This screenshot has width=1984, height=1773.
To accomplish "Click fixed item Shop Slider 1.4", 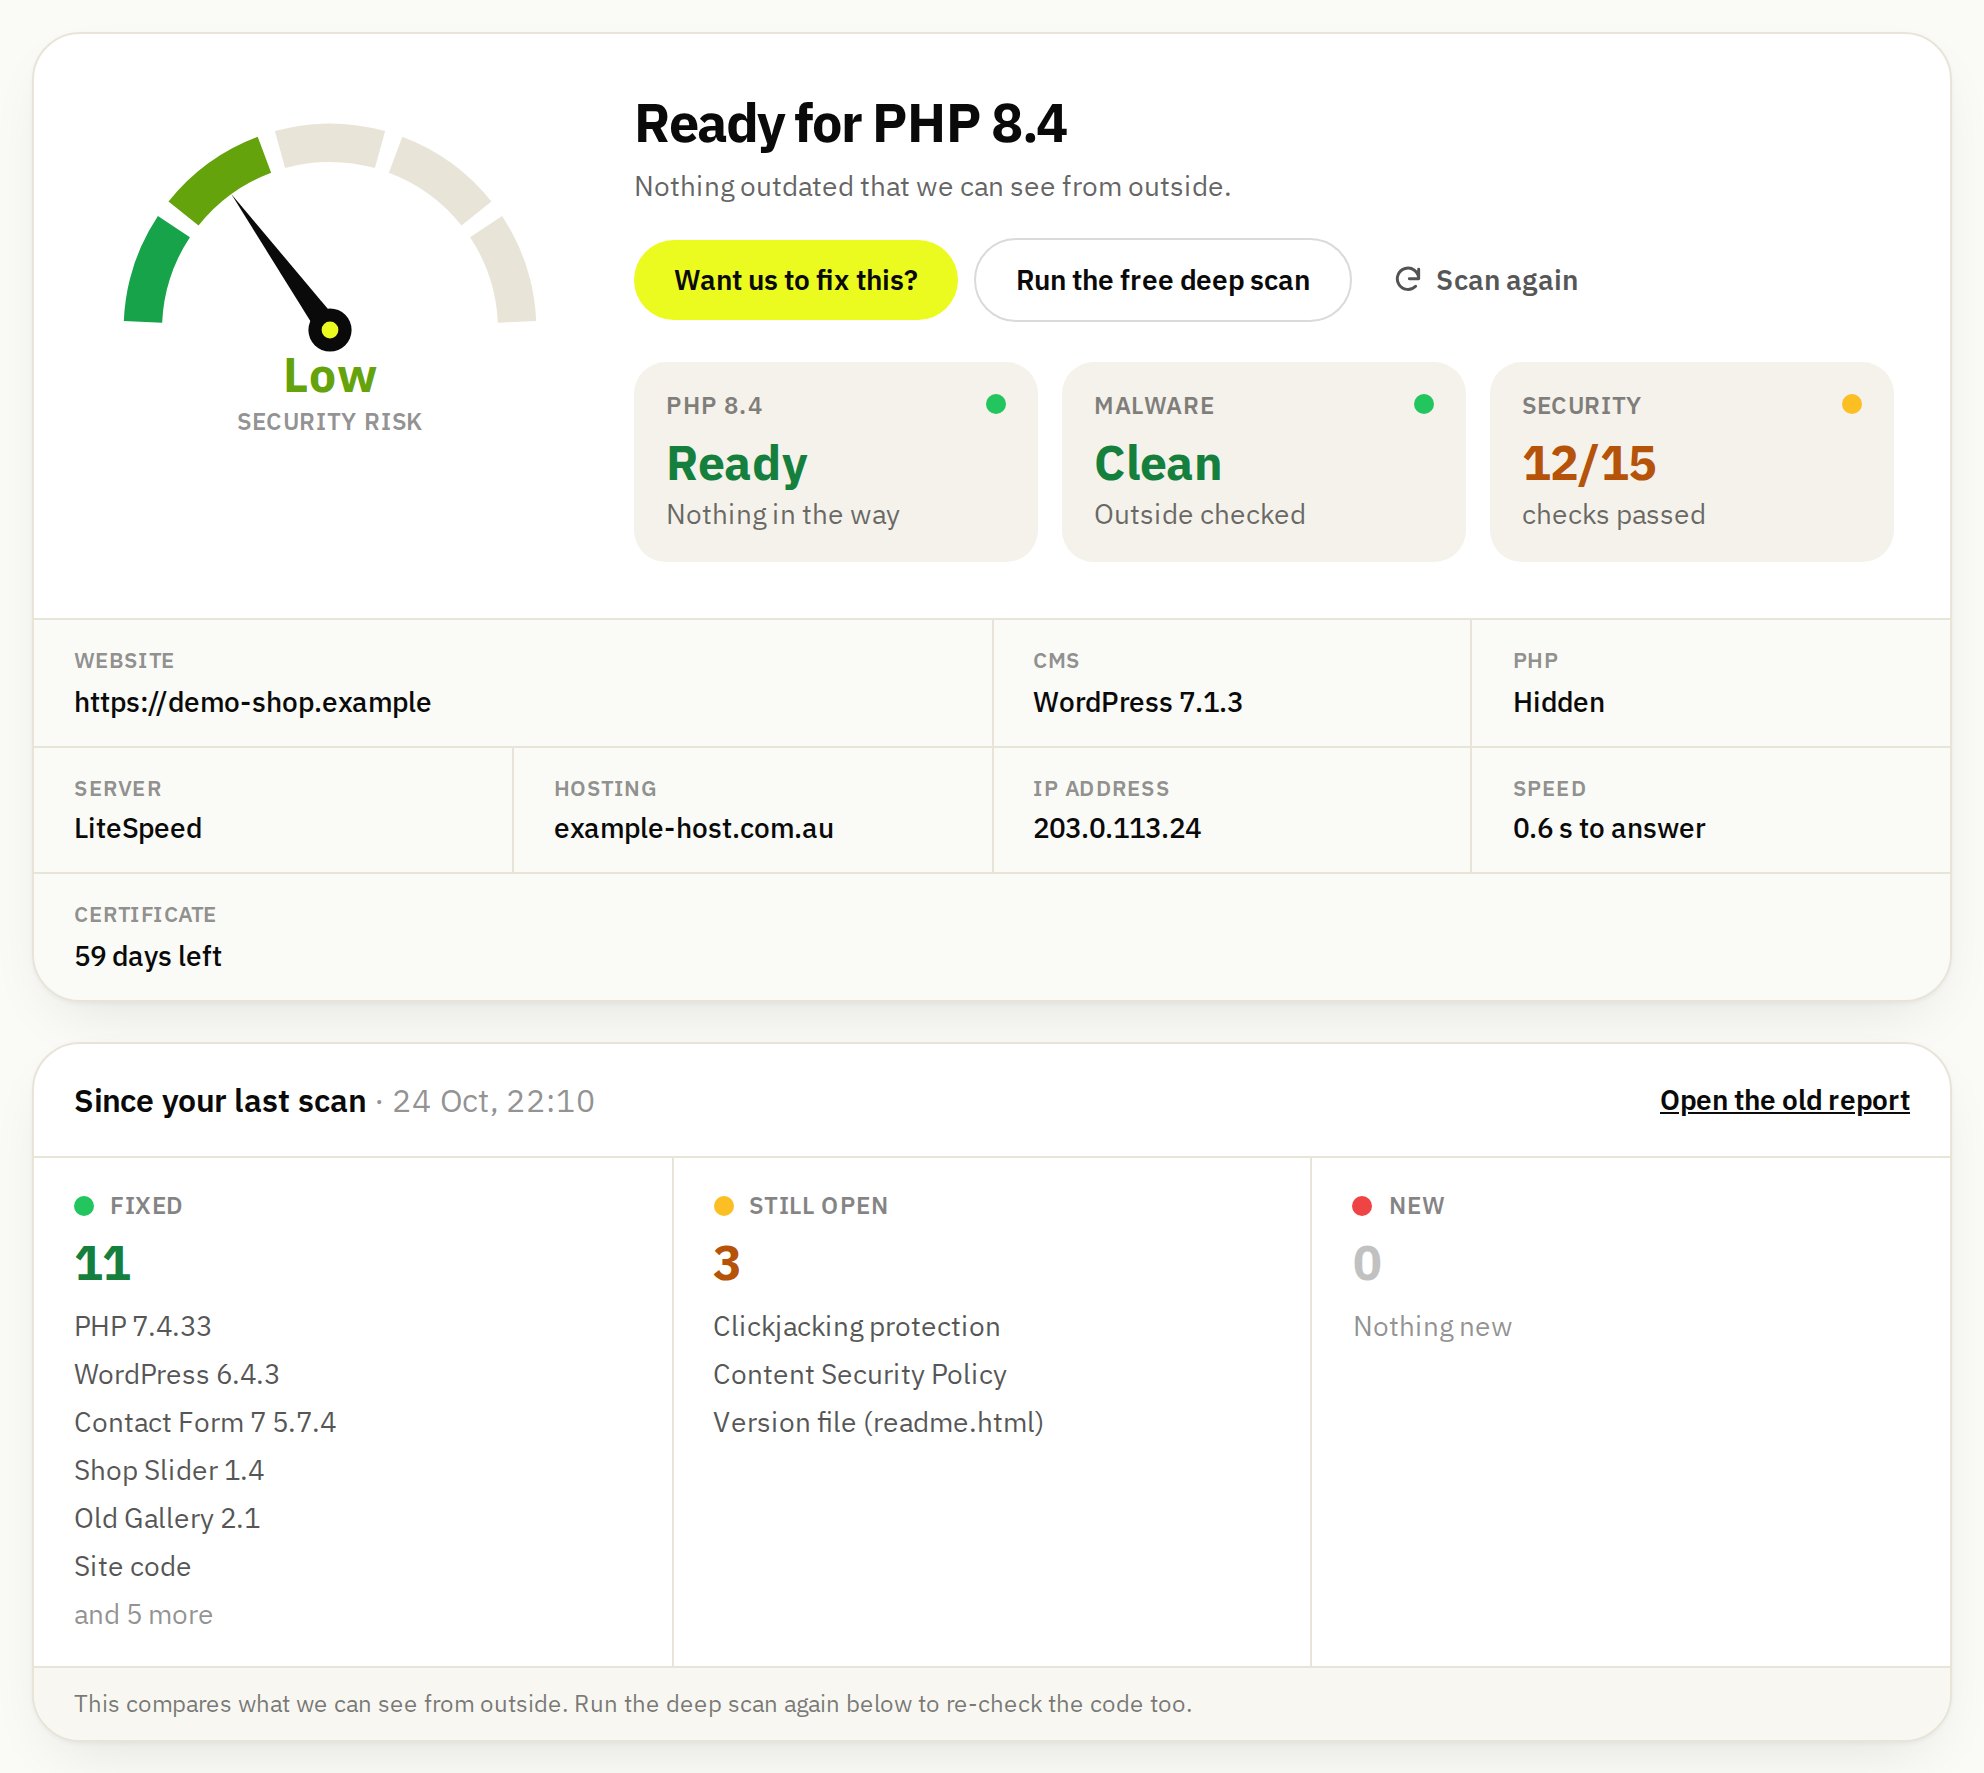I will click(169, 1470).
